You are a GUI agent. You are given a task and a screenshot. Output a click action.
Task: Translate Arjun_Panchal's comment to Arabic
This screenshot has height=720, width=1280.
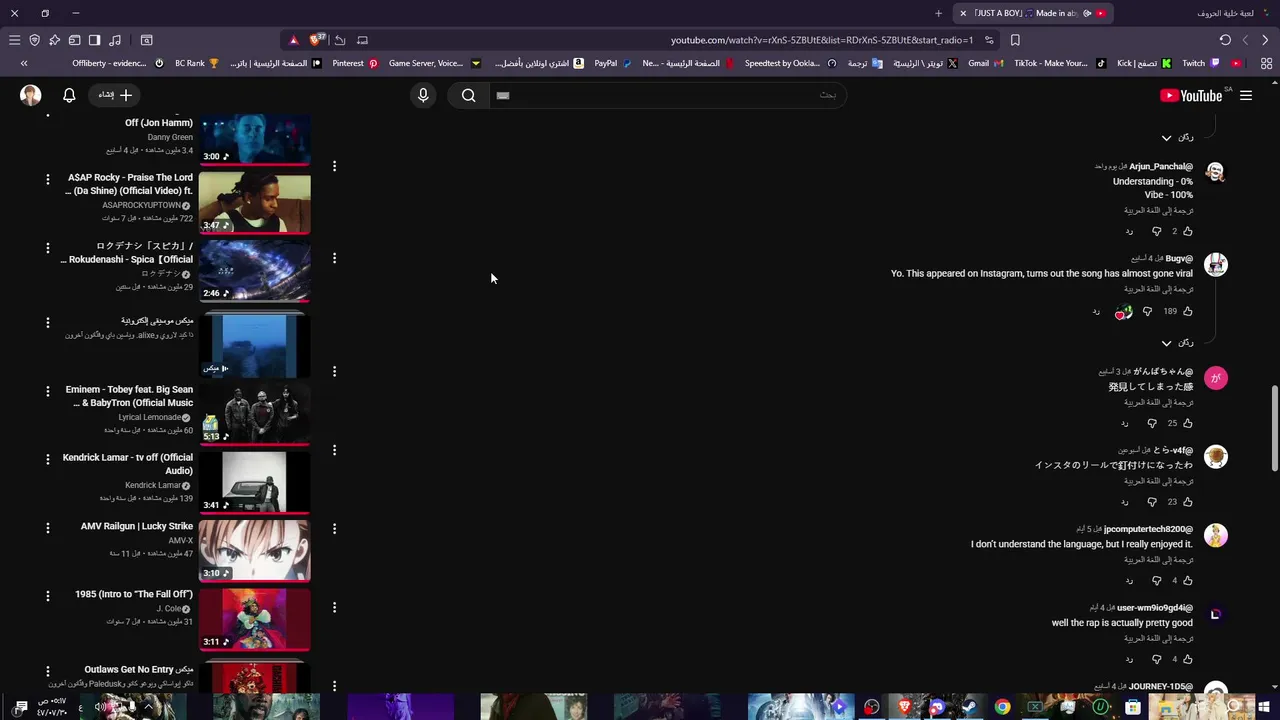tap(1158, 211)
